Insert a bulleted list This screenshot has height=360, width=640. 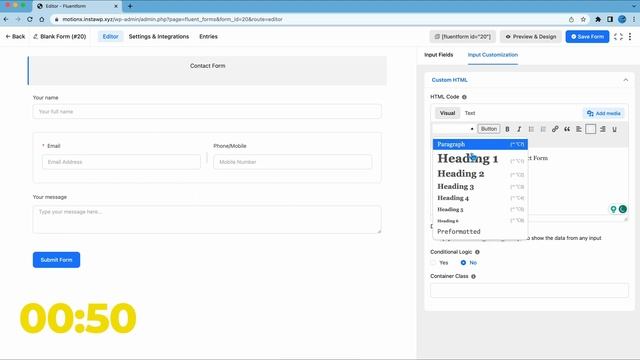[531, 129]
